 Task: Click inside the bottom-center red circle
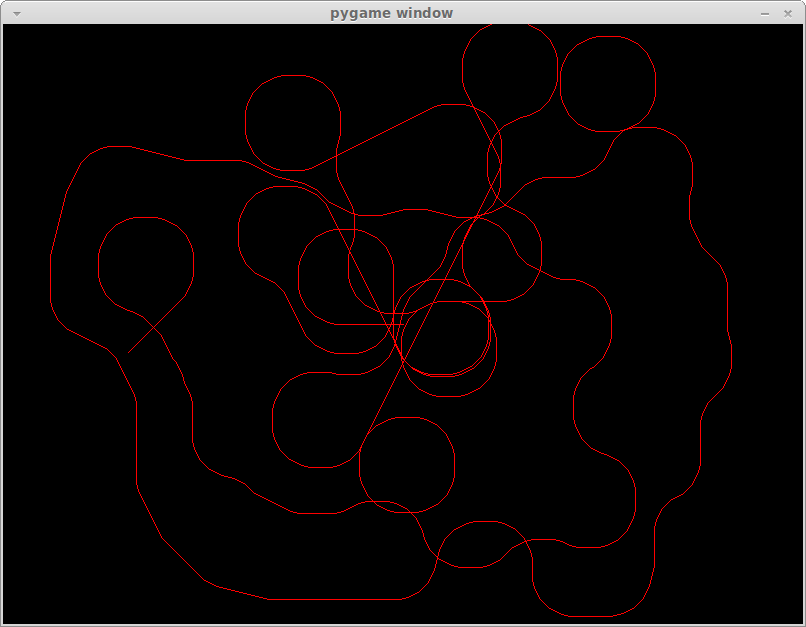tap(407, 465)
